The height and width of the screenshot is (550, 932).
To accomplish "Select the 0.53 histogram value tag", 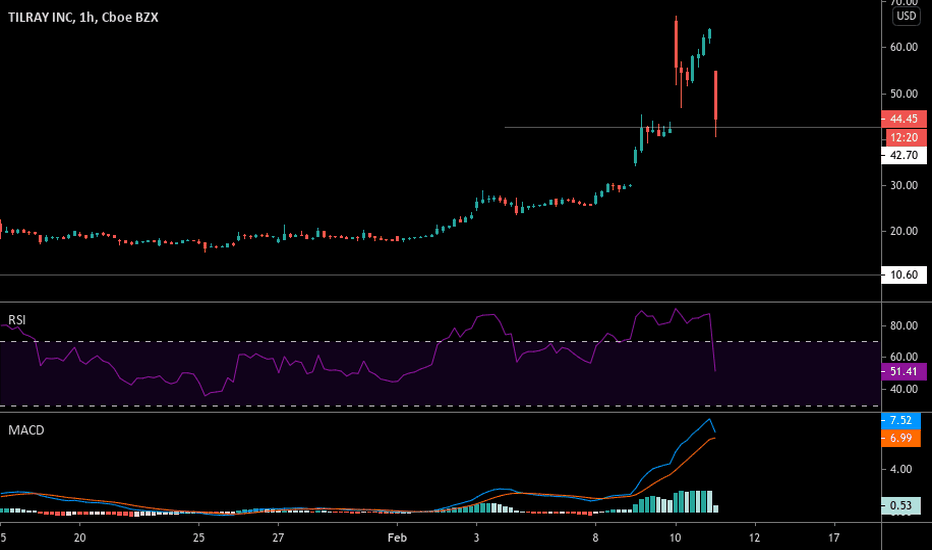I will pyautogui.click(x=900, y=505).
